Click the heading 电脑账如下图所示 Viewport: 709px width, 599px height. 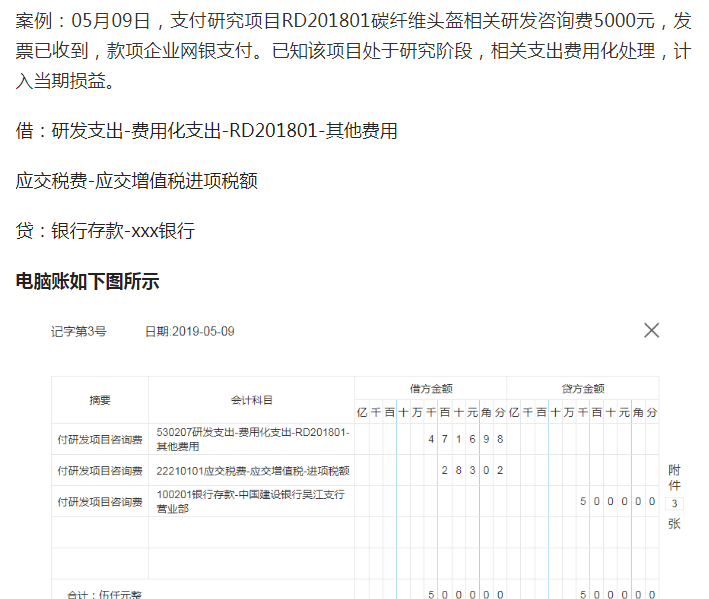[87, 281]
